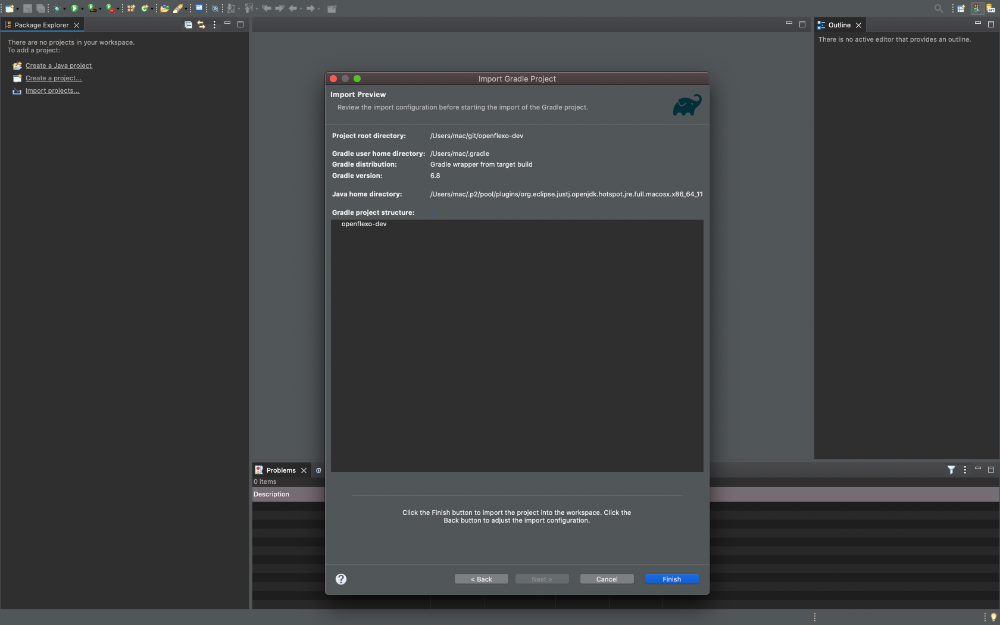Open the Forward history dropdown arrow
Viewport: 1000px width, 625px height.
[319, 9]
